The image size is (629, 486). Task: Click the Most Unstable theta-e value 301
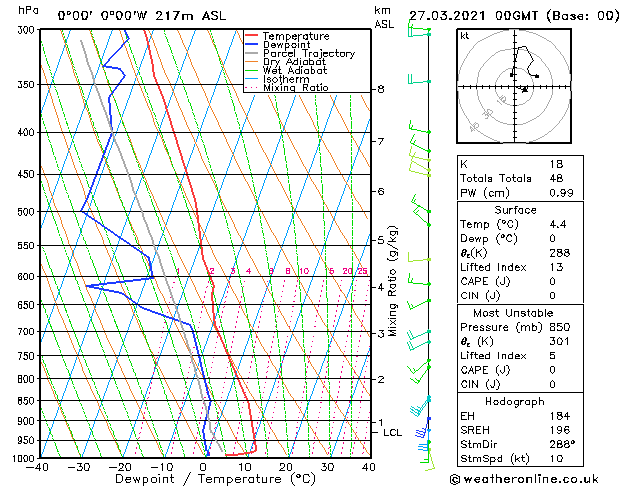coord(560,341)
